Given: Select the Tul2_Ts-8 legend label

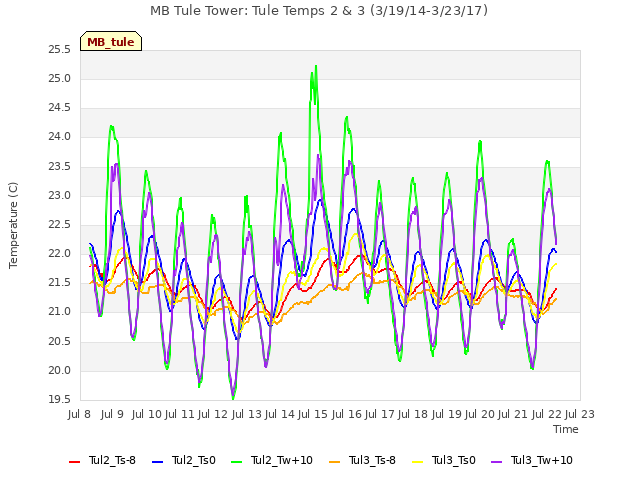Looking at the screenshot, I should 112,460.
